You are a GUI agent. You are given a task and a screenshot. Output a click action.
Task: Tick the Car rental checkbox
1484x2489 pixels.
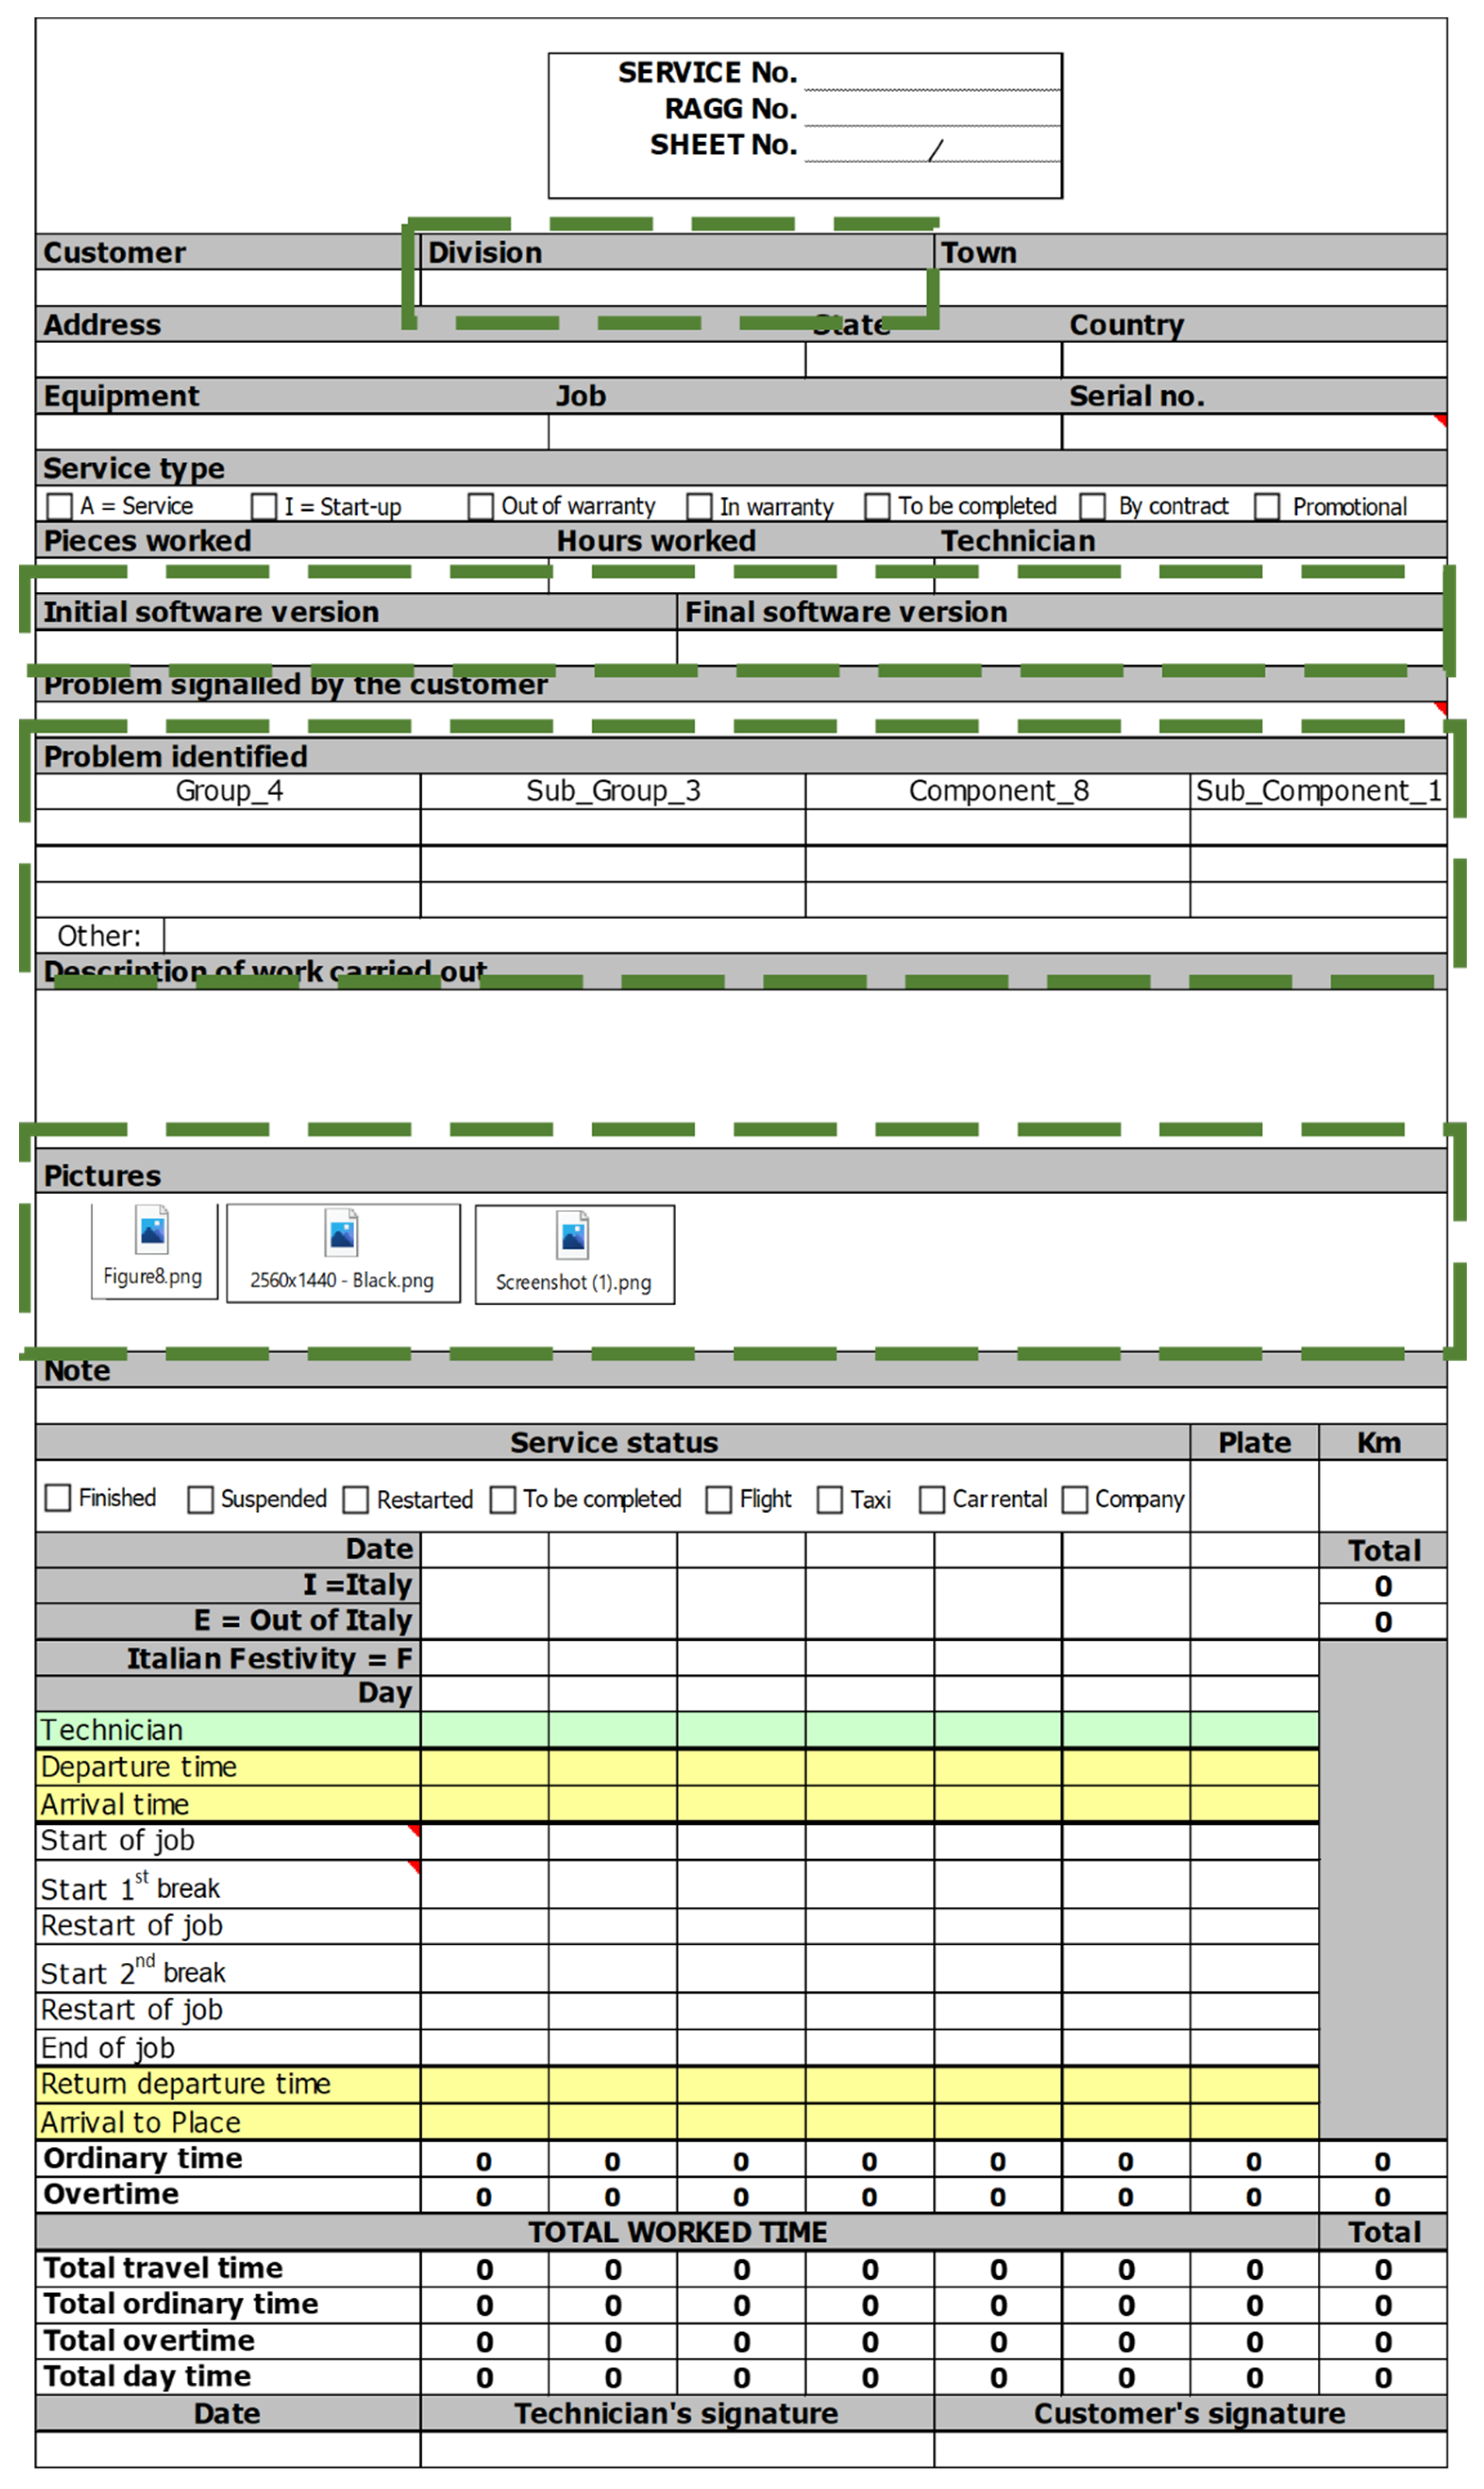pos(932,1501)
